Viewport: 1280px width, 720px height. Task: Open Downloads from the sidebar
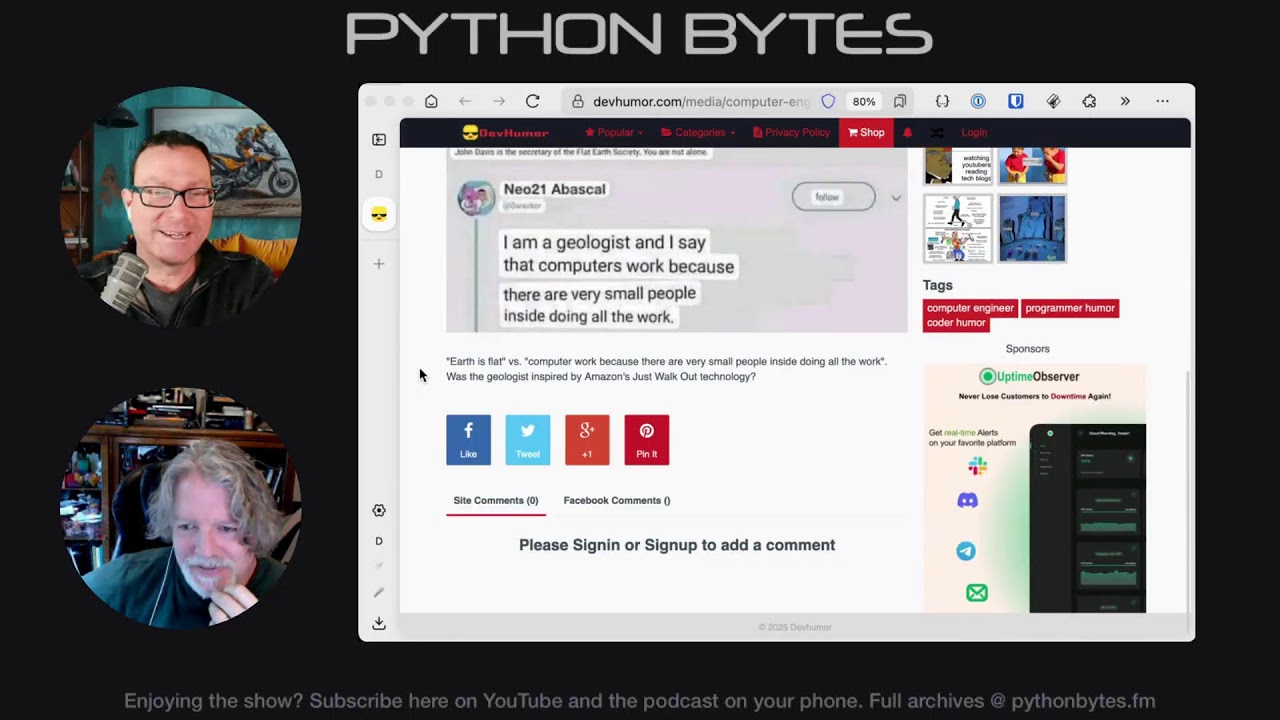379,623
